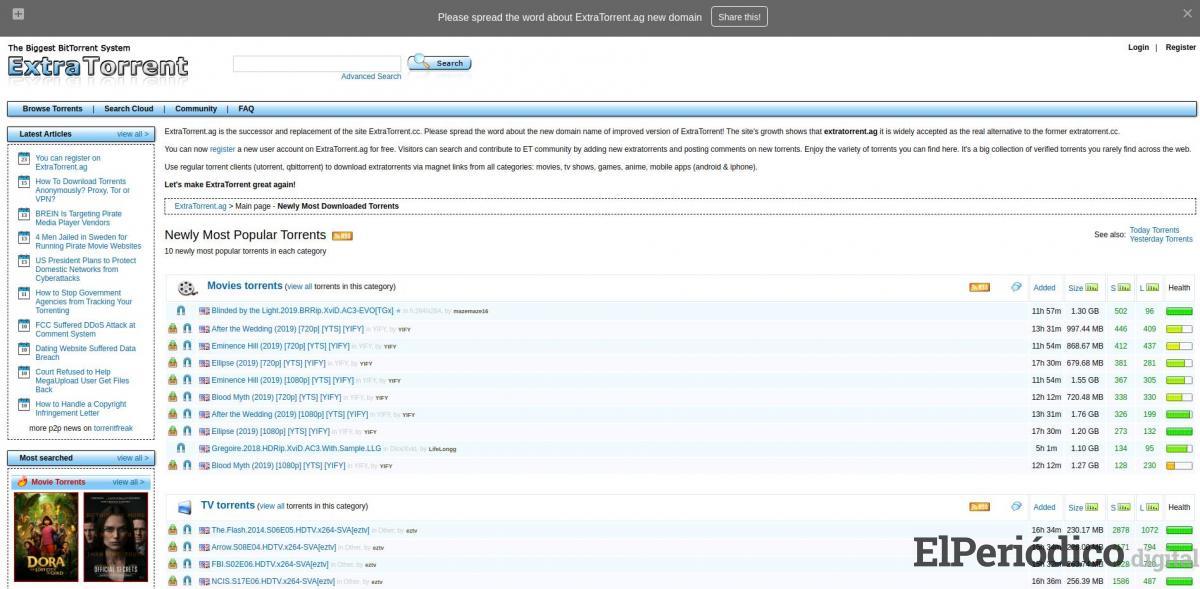Click the blue tag icon in Movies header

point(1016,287)
